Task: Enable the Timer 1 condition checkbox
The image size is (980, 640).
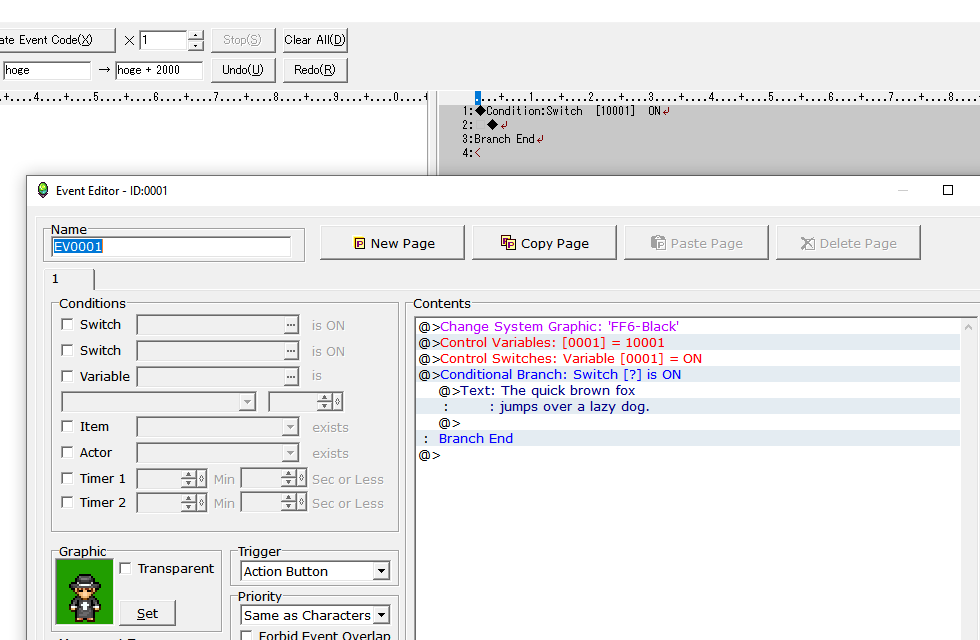Action: pos(67,478)
